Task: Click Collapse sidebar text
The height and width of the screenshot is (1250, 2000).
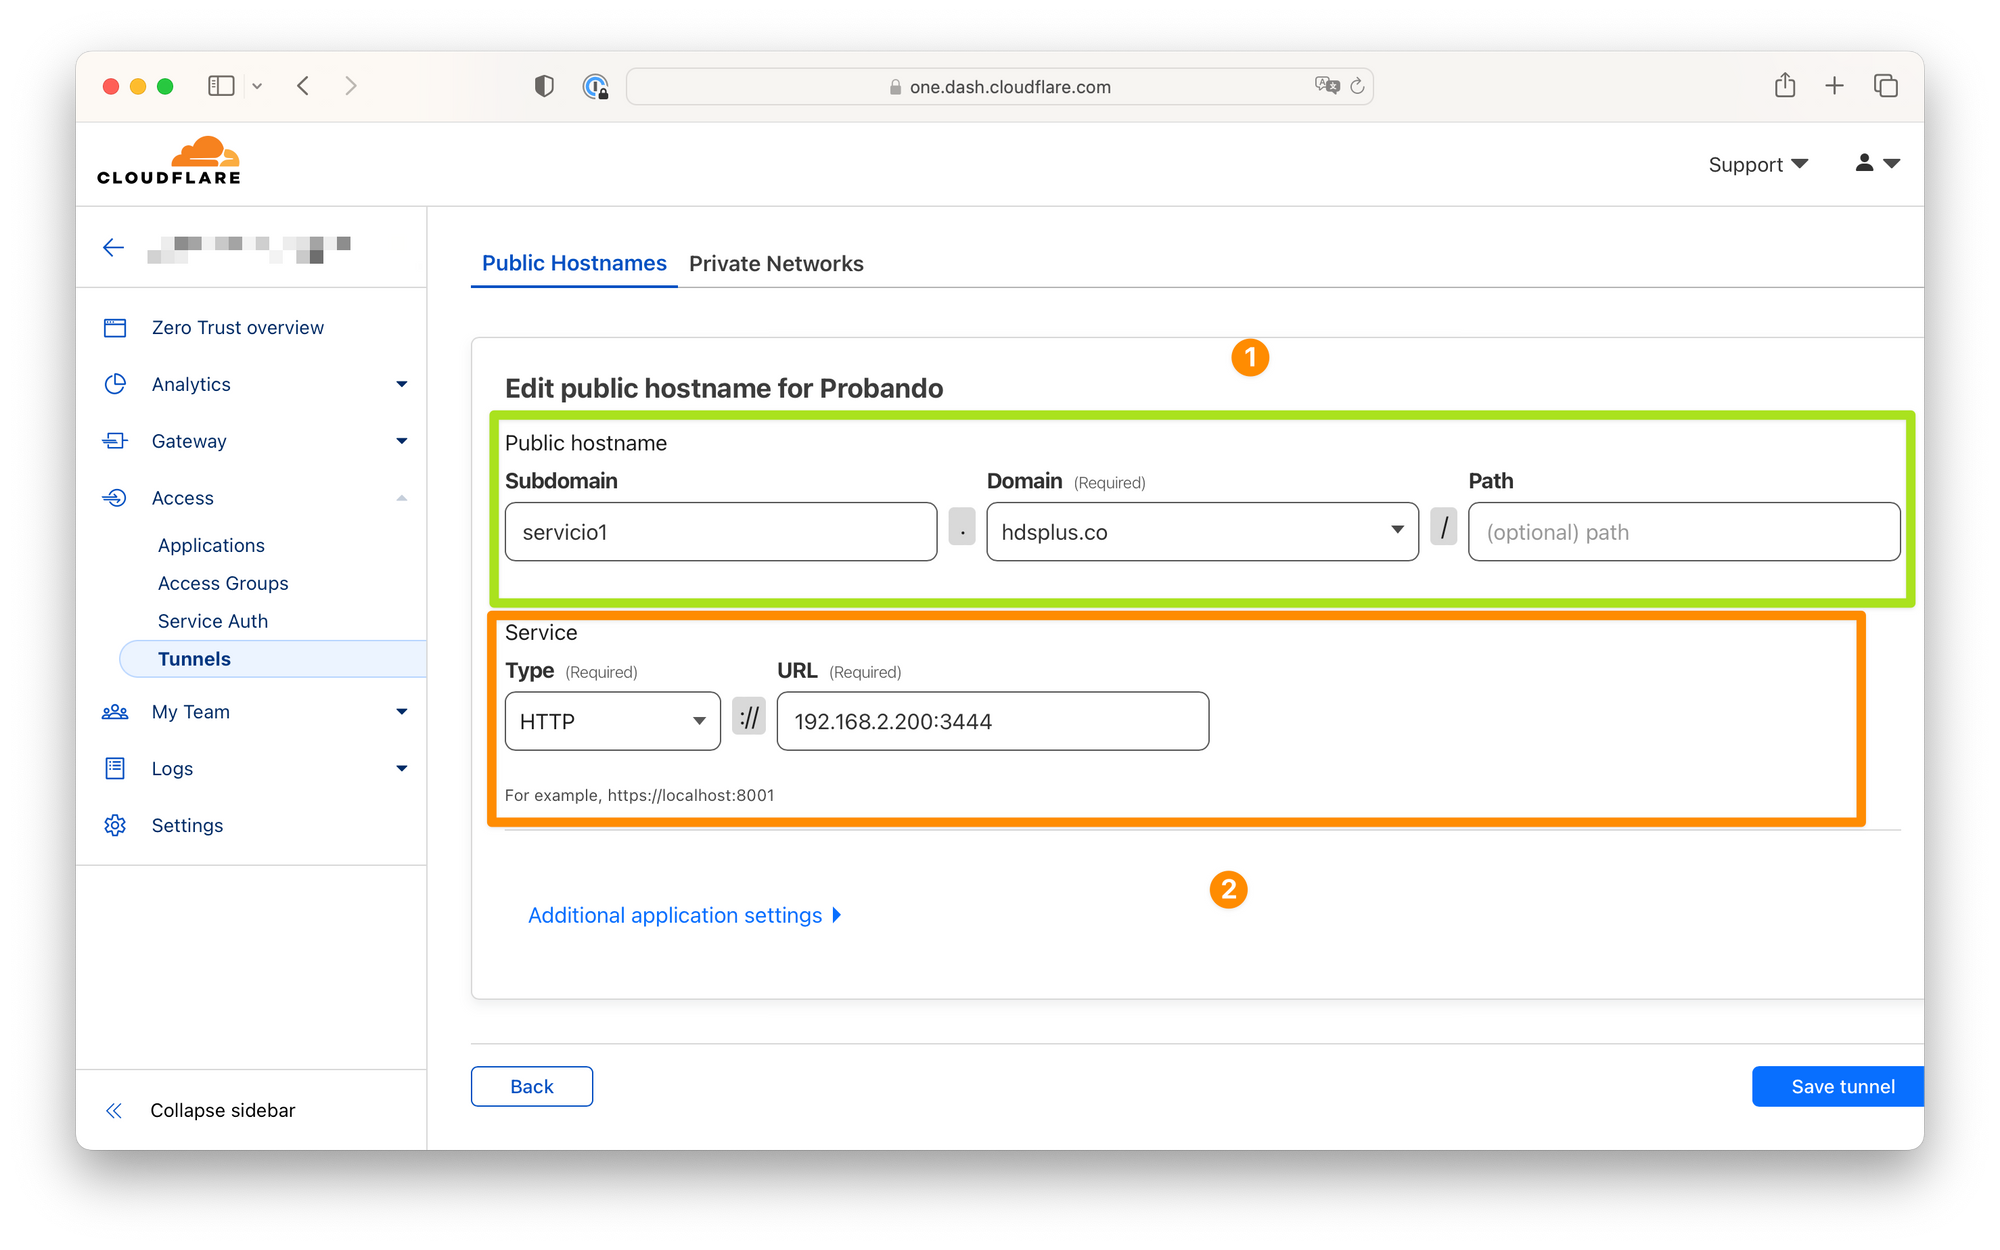Action: point(223,1110)
